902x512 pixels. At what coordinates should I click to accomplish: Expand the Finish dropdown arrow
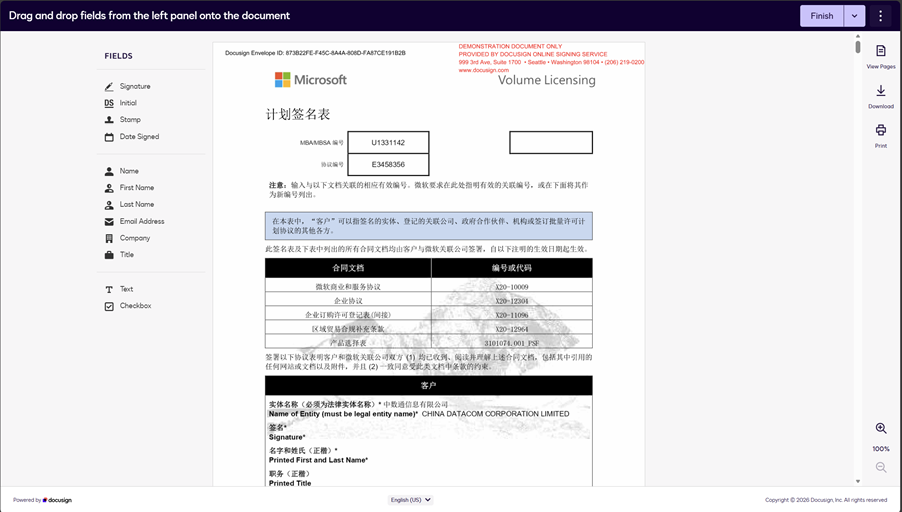[854, 16]
